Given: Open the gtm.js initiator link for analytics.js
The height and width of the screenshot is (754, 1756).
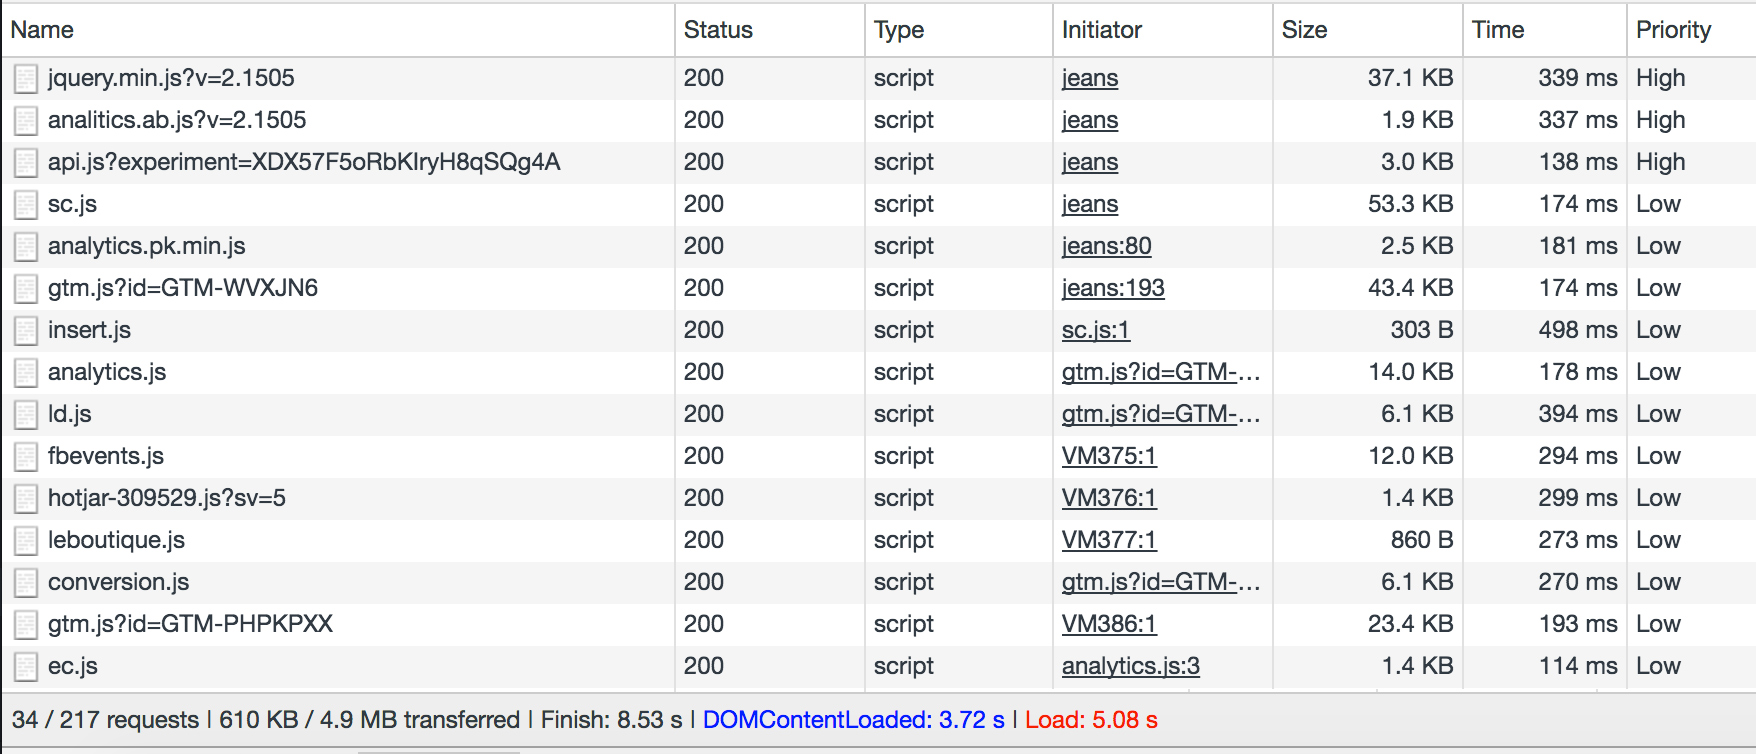Looking at the screenshot, I should (1161, 372).
